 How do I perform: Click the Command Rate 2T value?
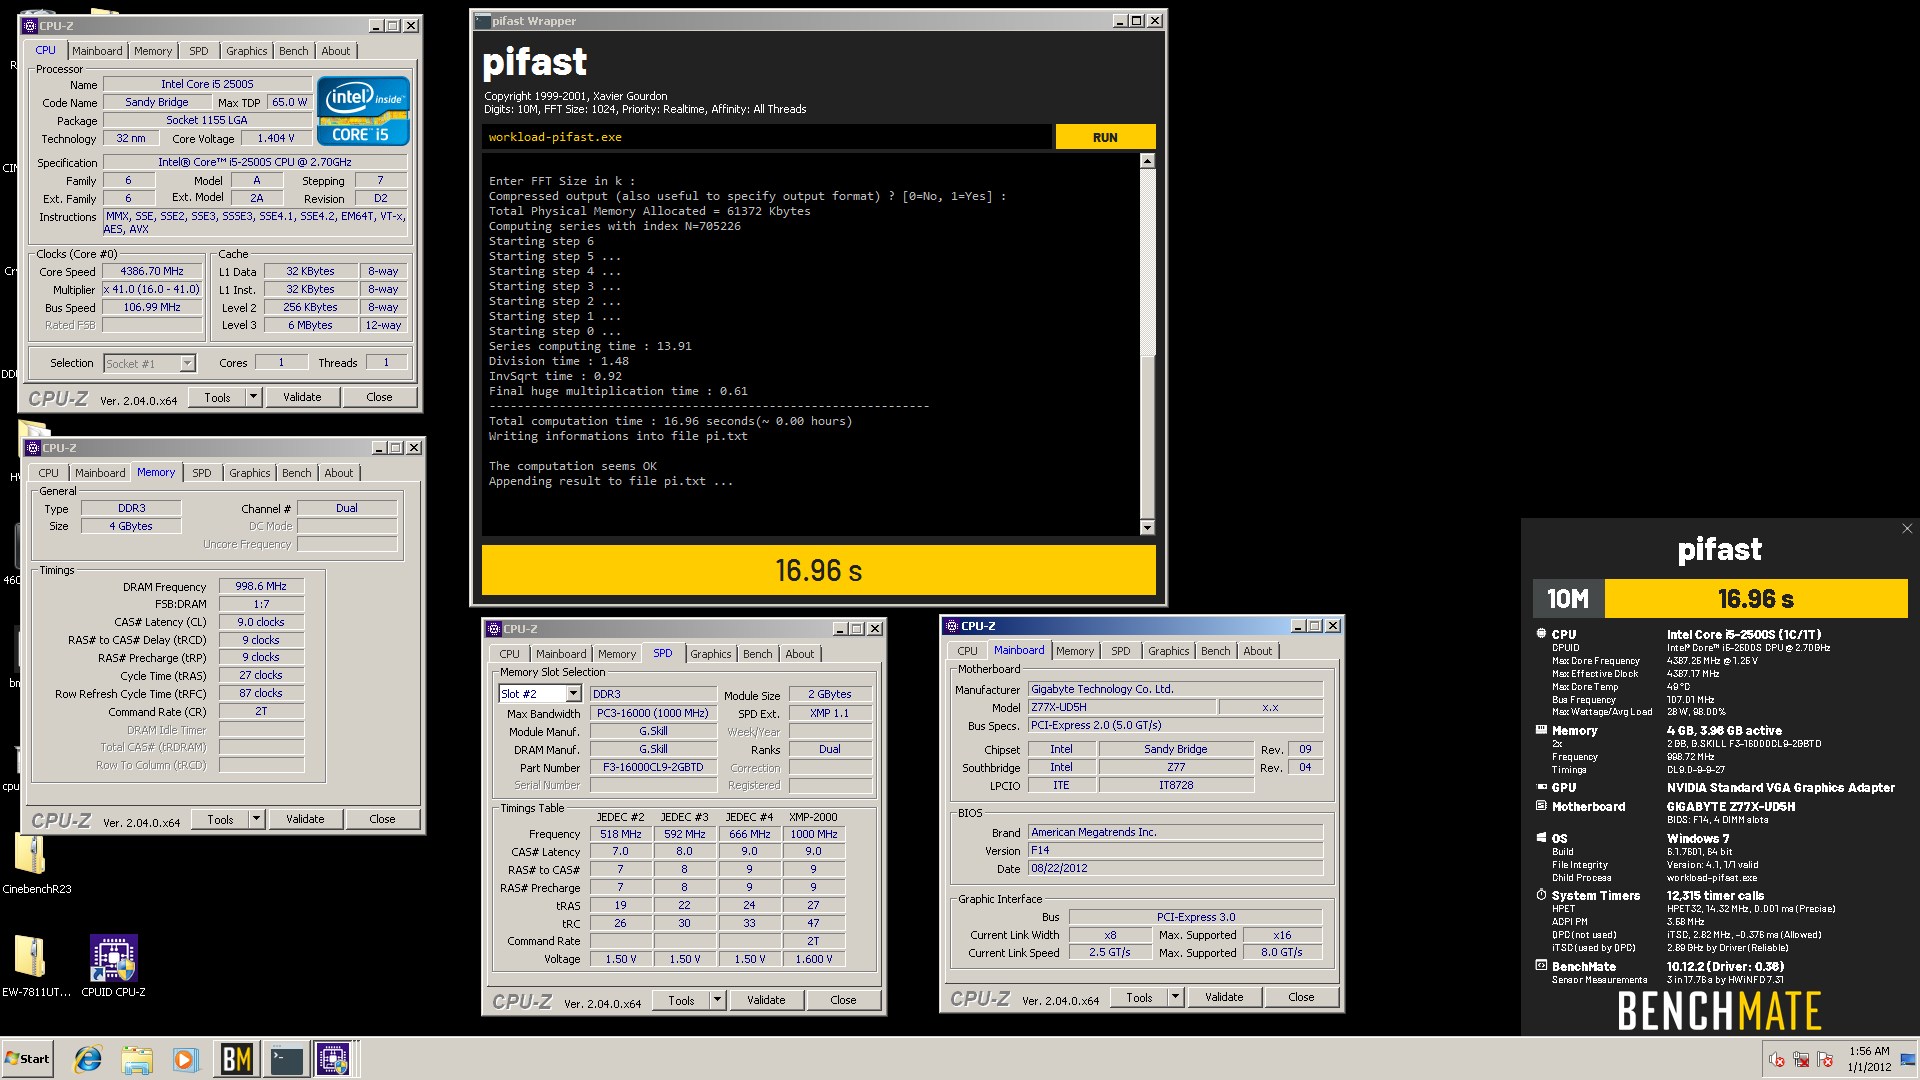point(261,712)
